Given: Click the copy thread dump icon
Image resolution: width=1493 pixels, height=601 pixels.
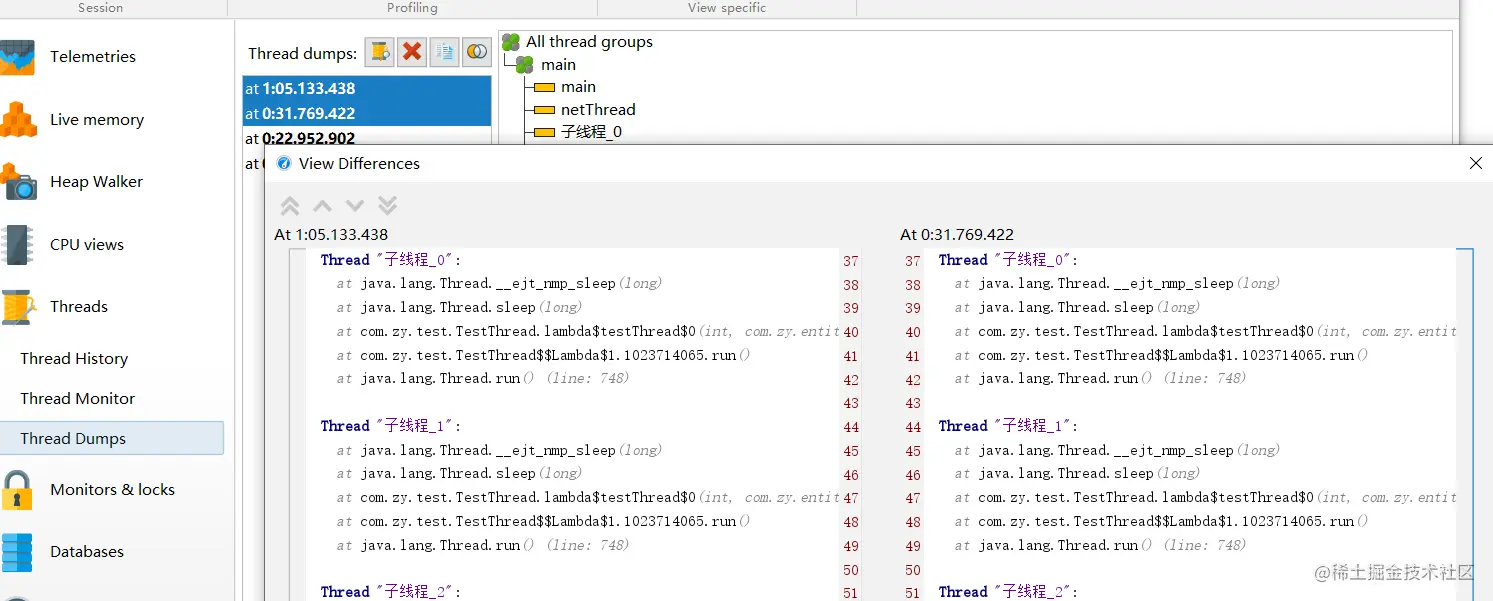Looking at the screenshot, I should 444,52.
